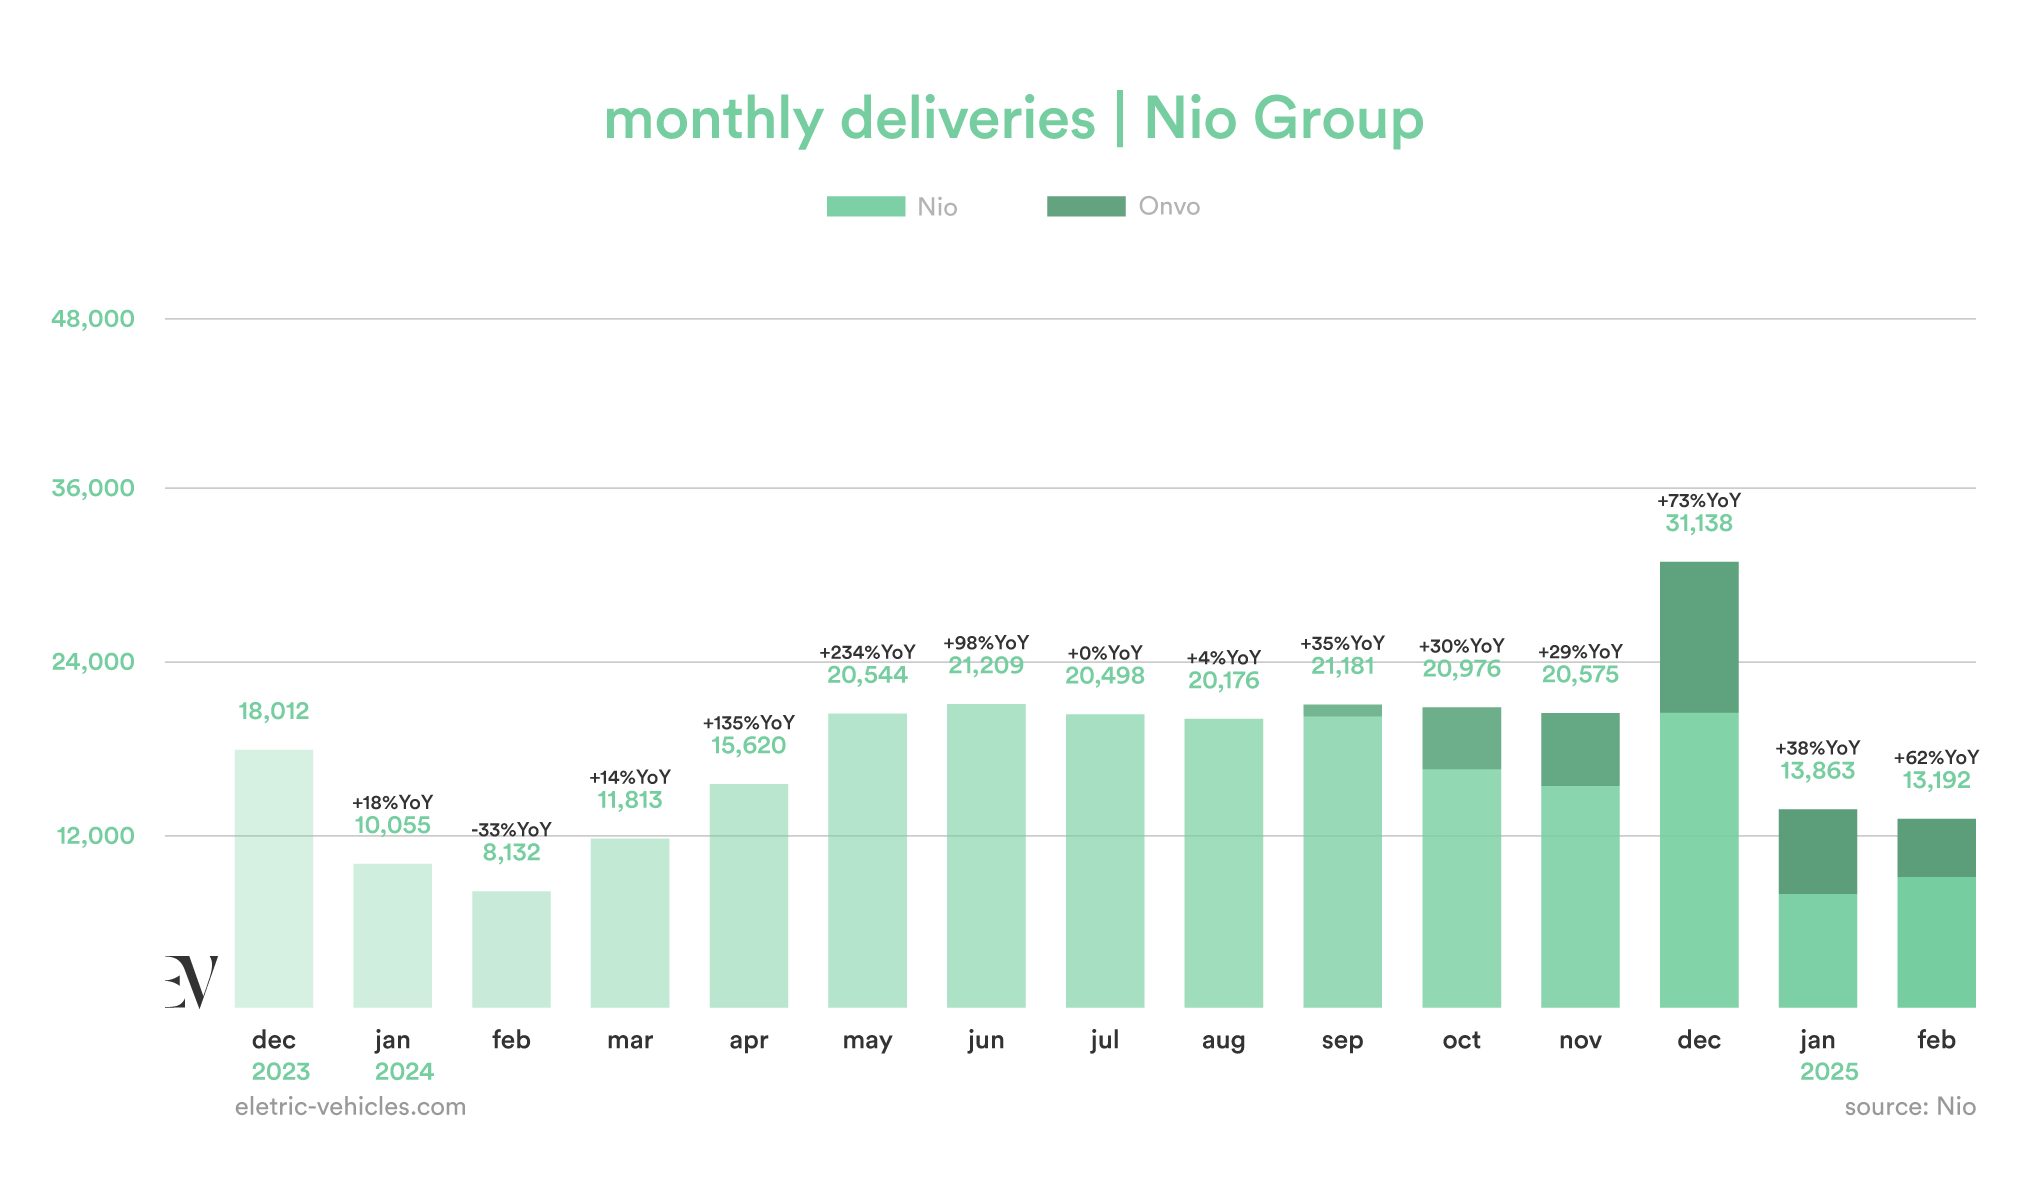Click the Onvo legend color swatch
The image size is (2027, 1201).
point(1086,206)
